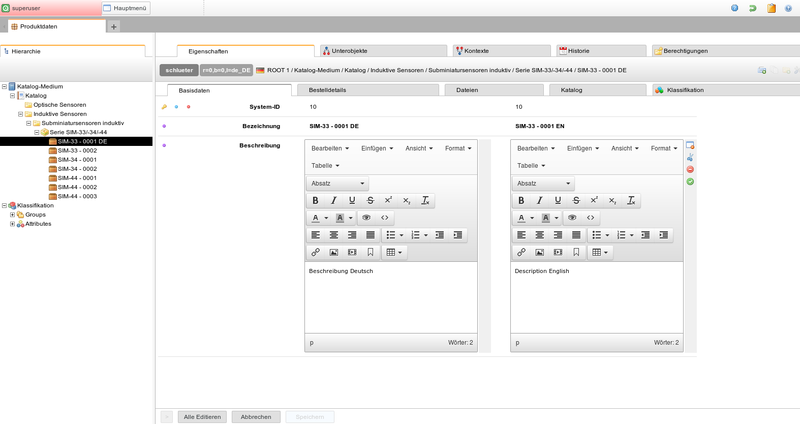Center align text in the German editor
The height and width of the screenshot is (424, 800).
334,235
